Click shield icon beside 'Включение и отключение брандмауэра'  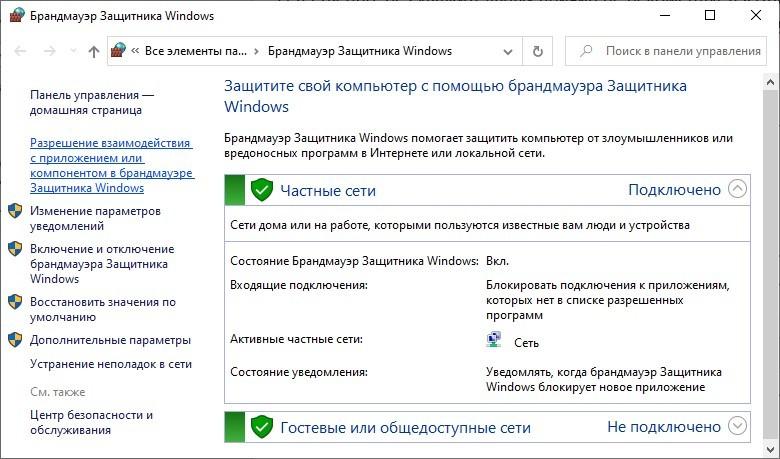click(x=15, y=249)
